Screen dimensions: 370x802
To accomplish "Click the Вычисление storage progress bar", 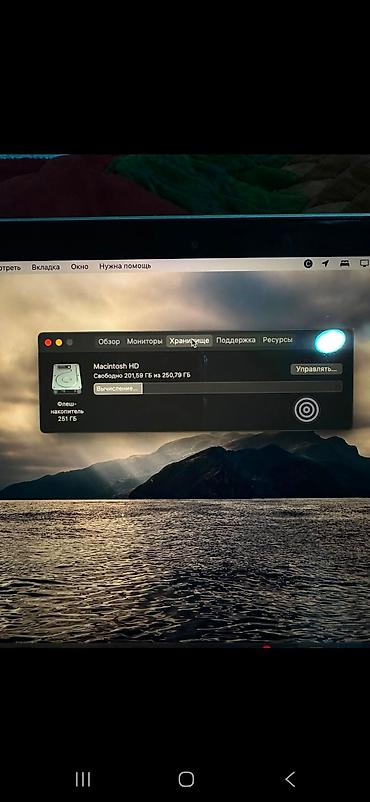I will click(x=218, y=389).
